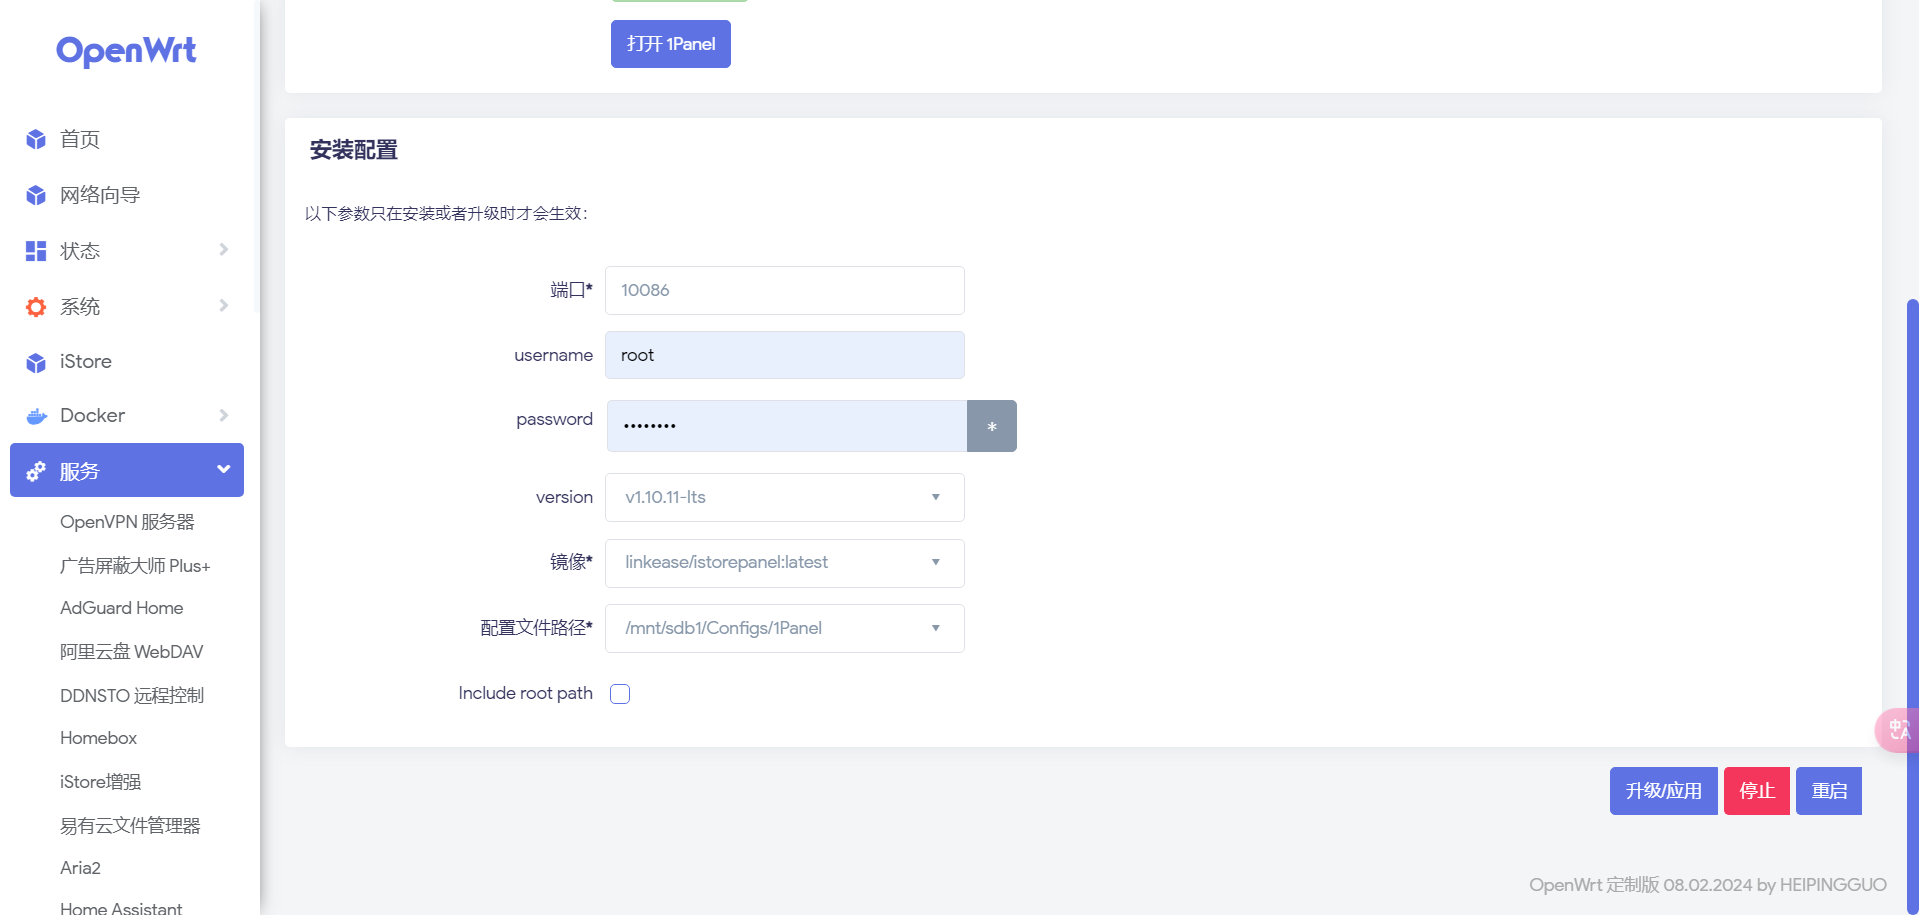The height and width of the screenshot is (915, 1919).
Task: Click the 系统 gear icon
Action: (36, 307)
